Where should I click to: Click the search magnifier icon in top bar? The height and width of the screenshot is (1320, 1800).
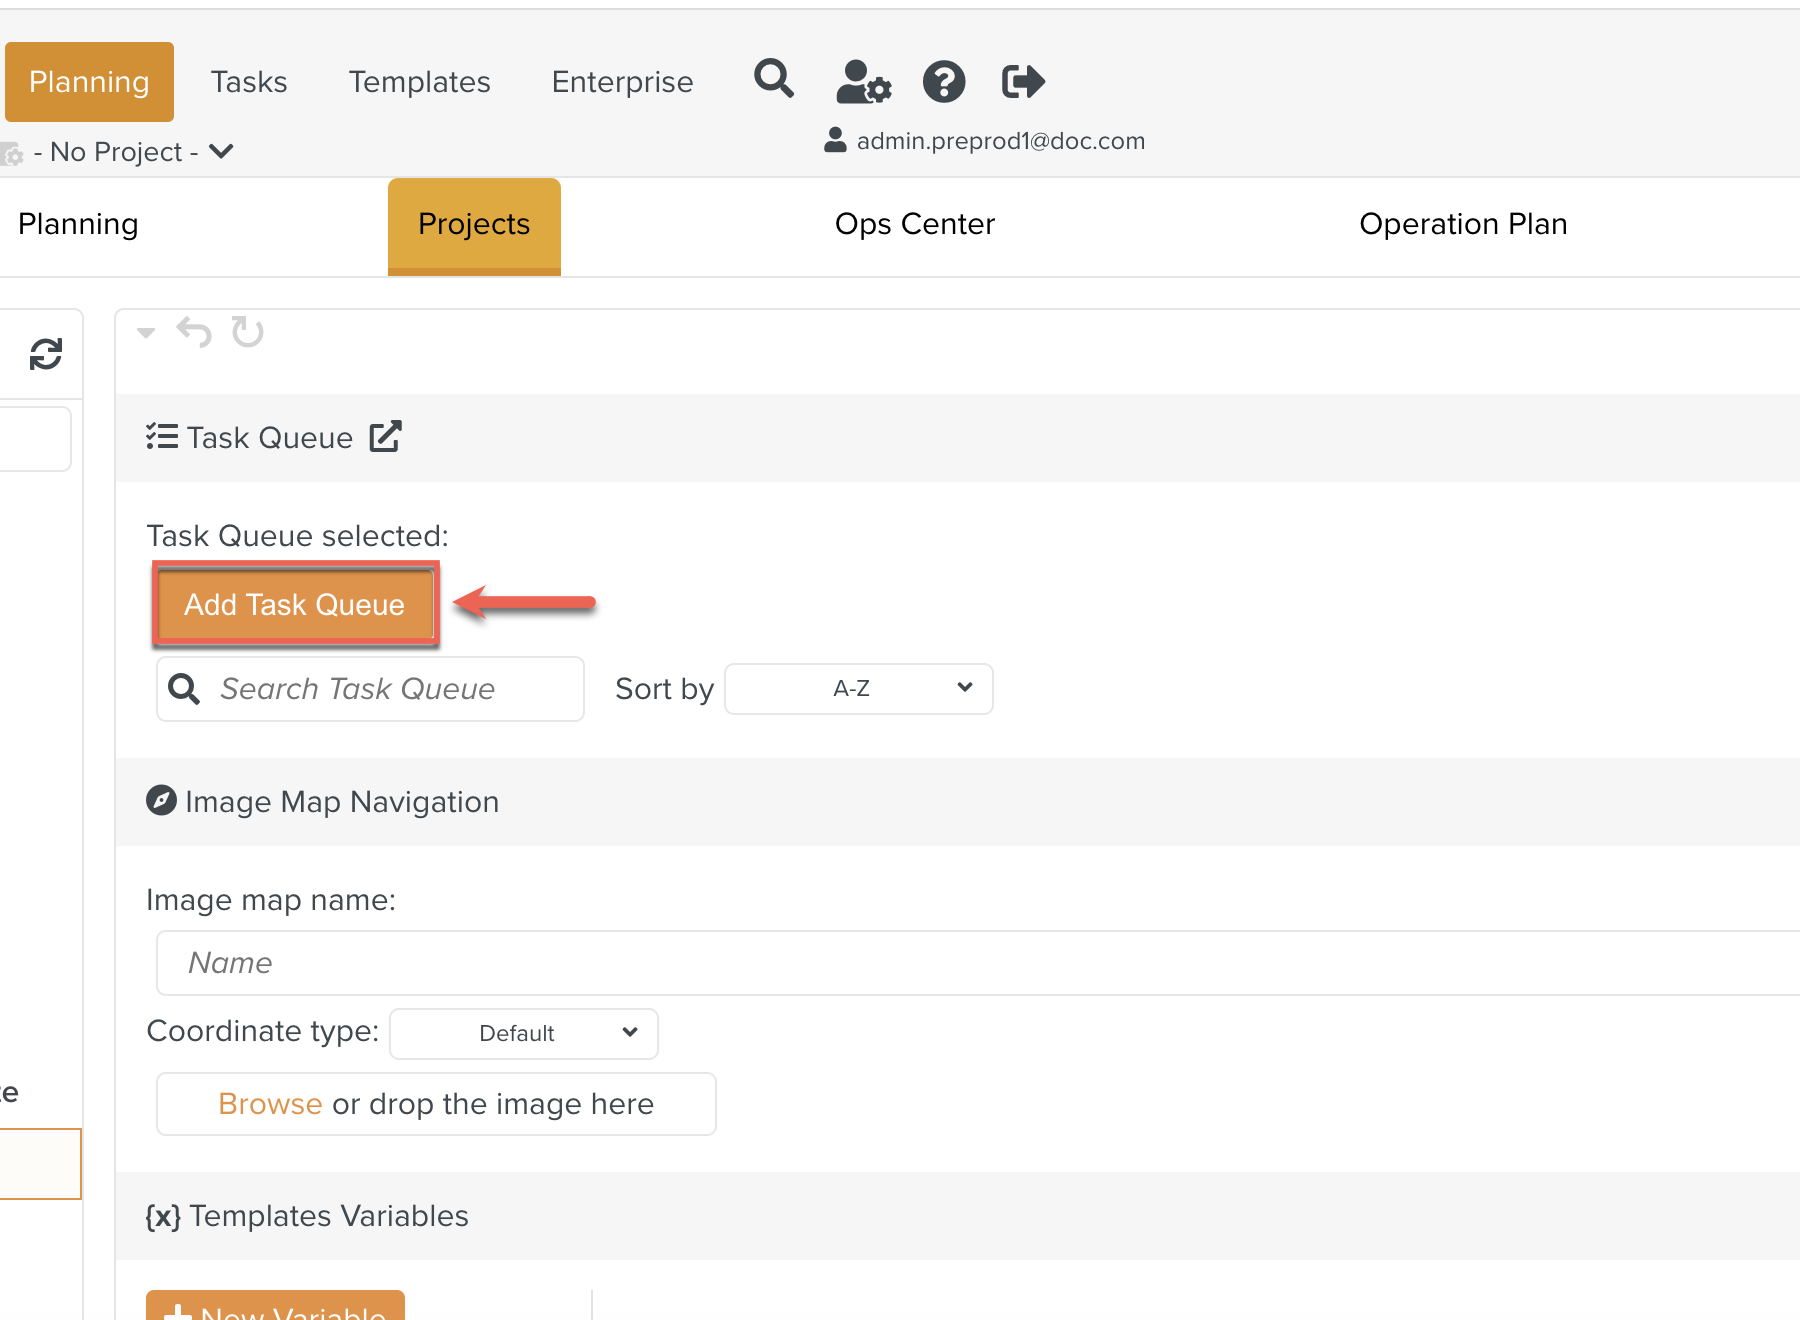773,79
